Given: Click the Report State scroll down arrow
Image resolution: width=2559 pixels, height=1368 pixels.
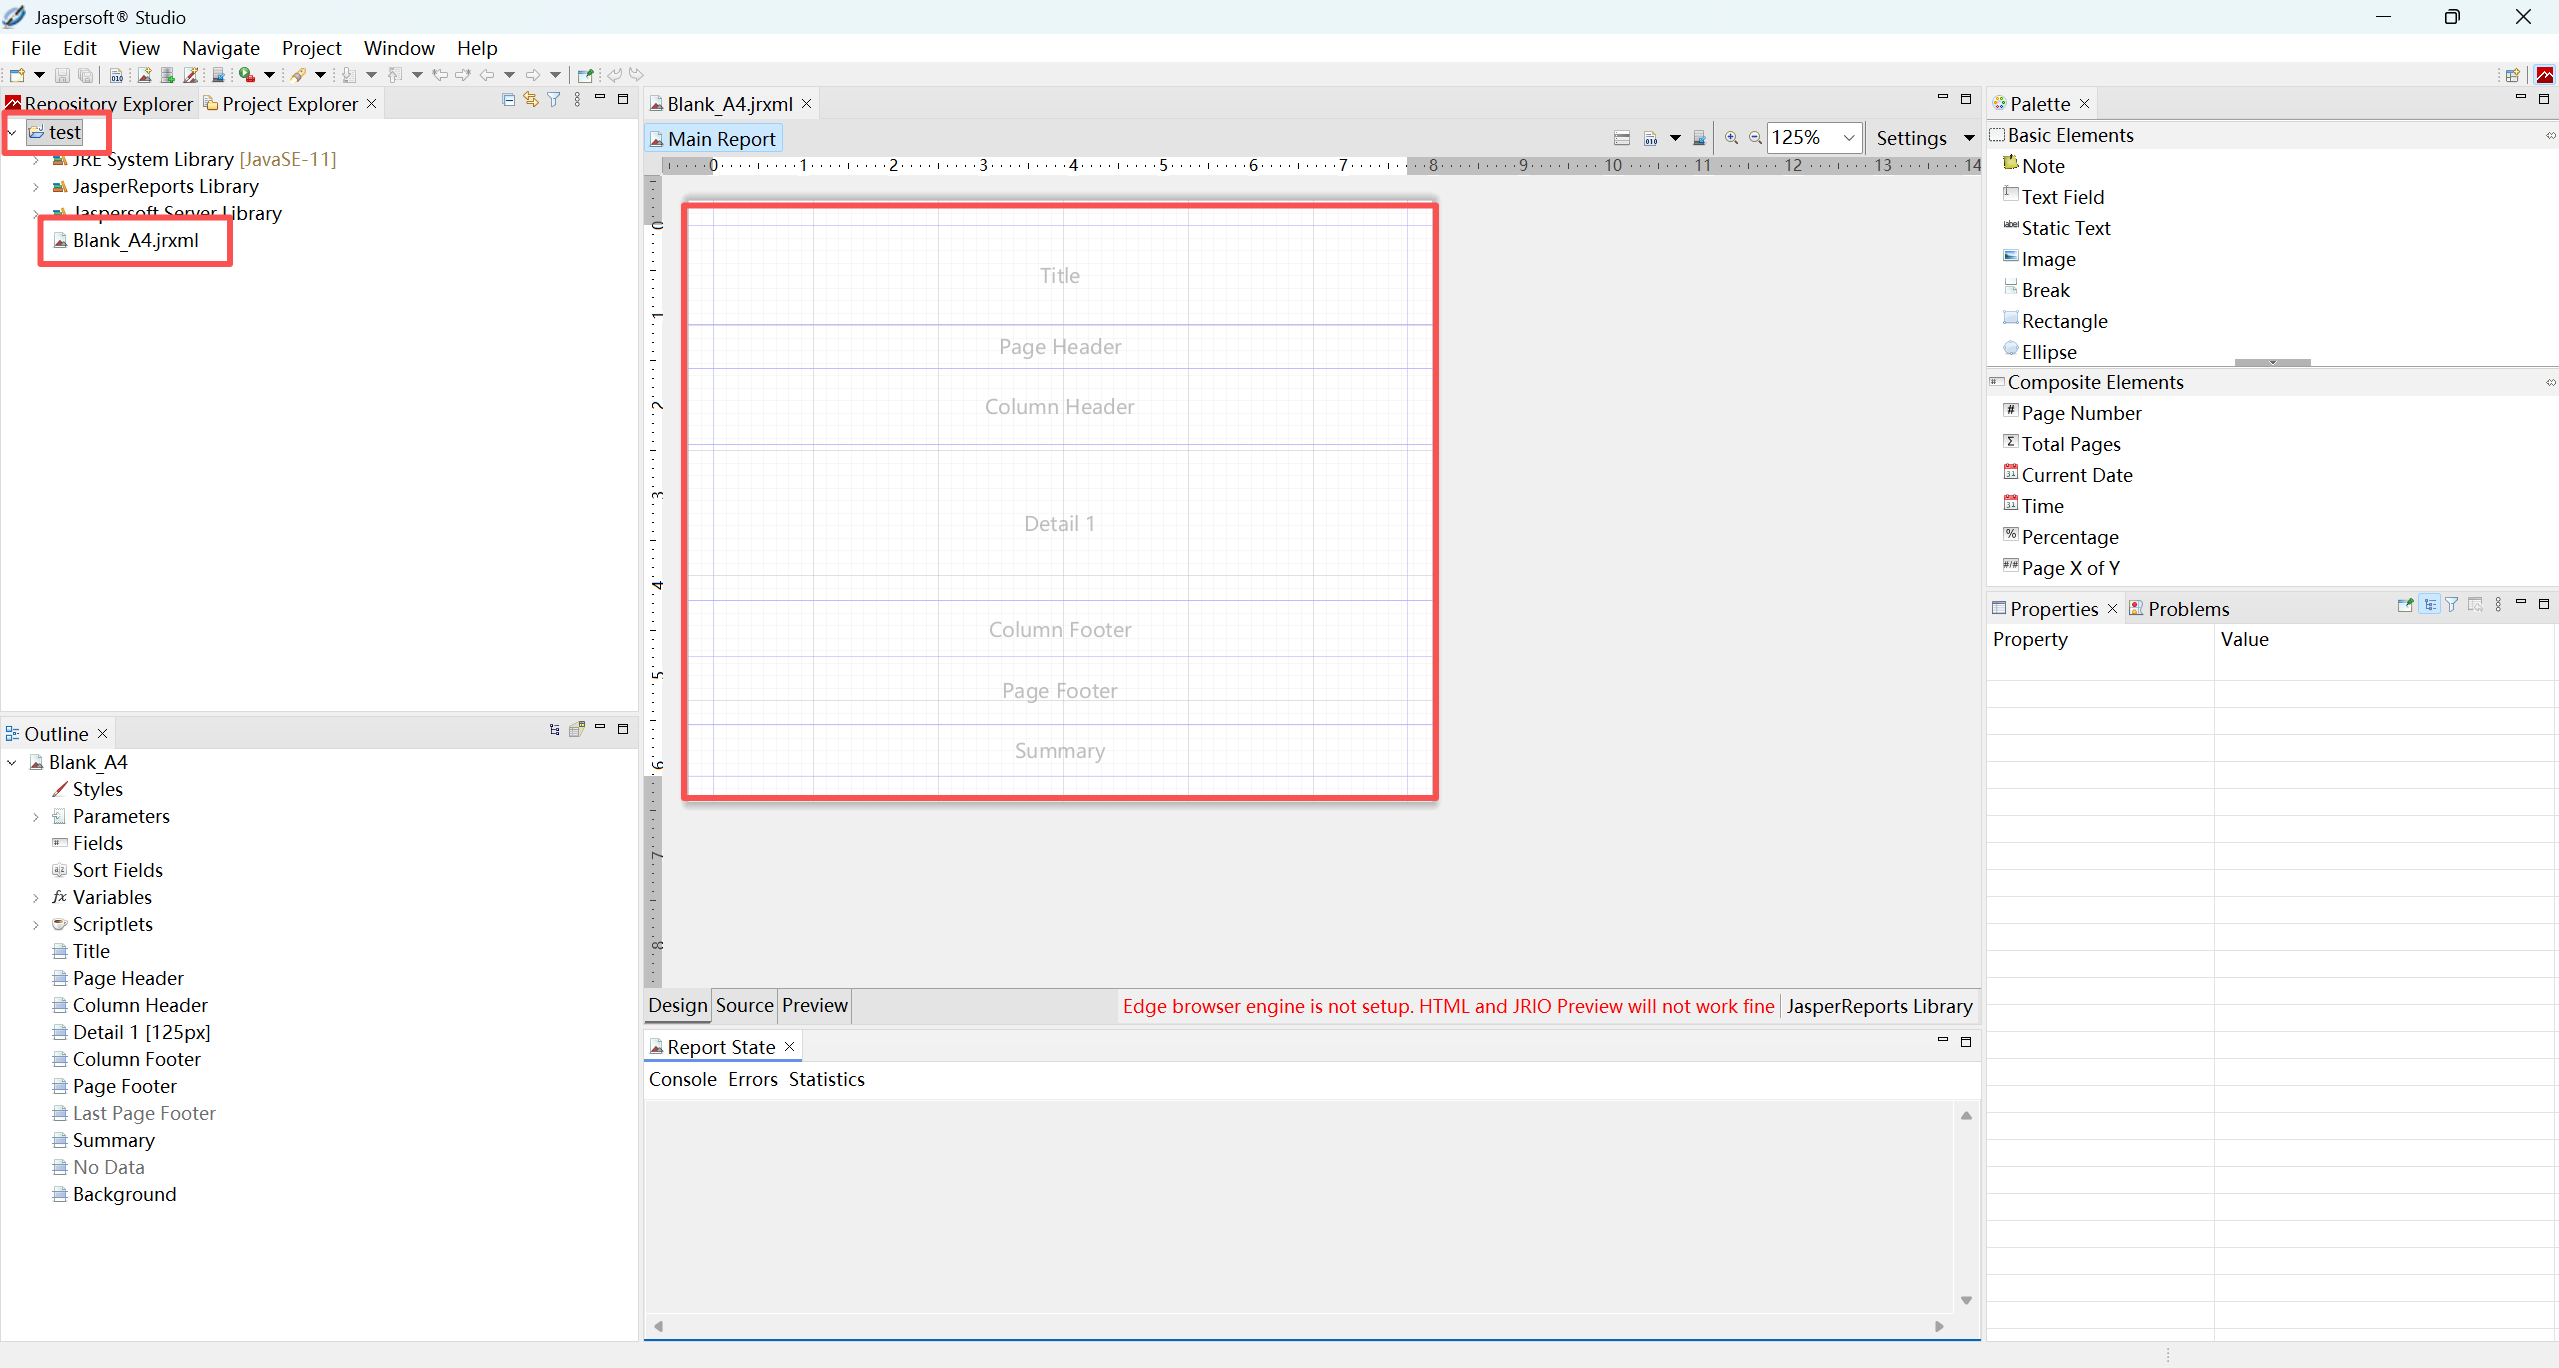Looking at the screenshot, I should click(x=1966, y=1301).
